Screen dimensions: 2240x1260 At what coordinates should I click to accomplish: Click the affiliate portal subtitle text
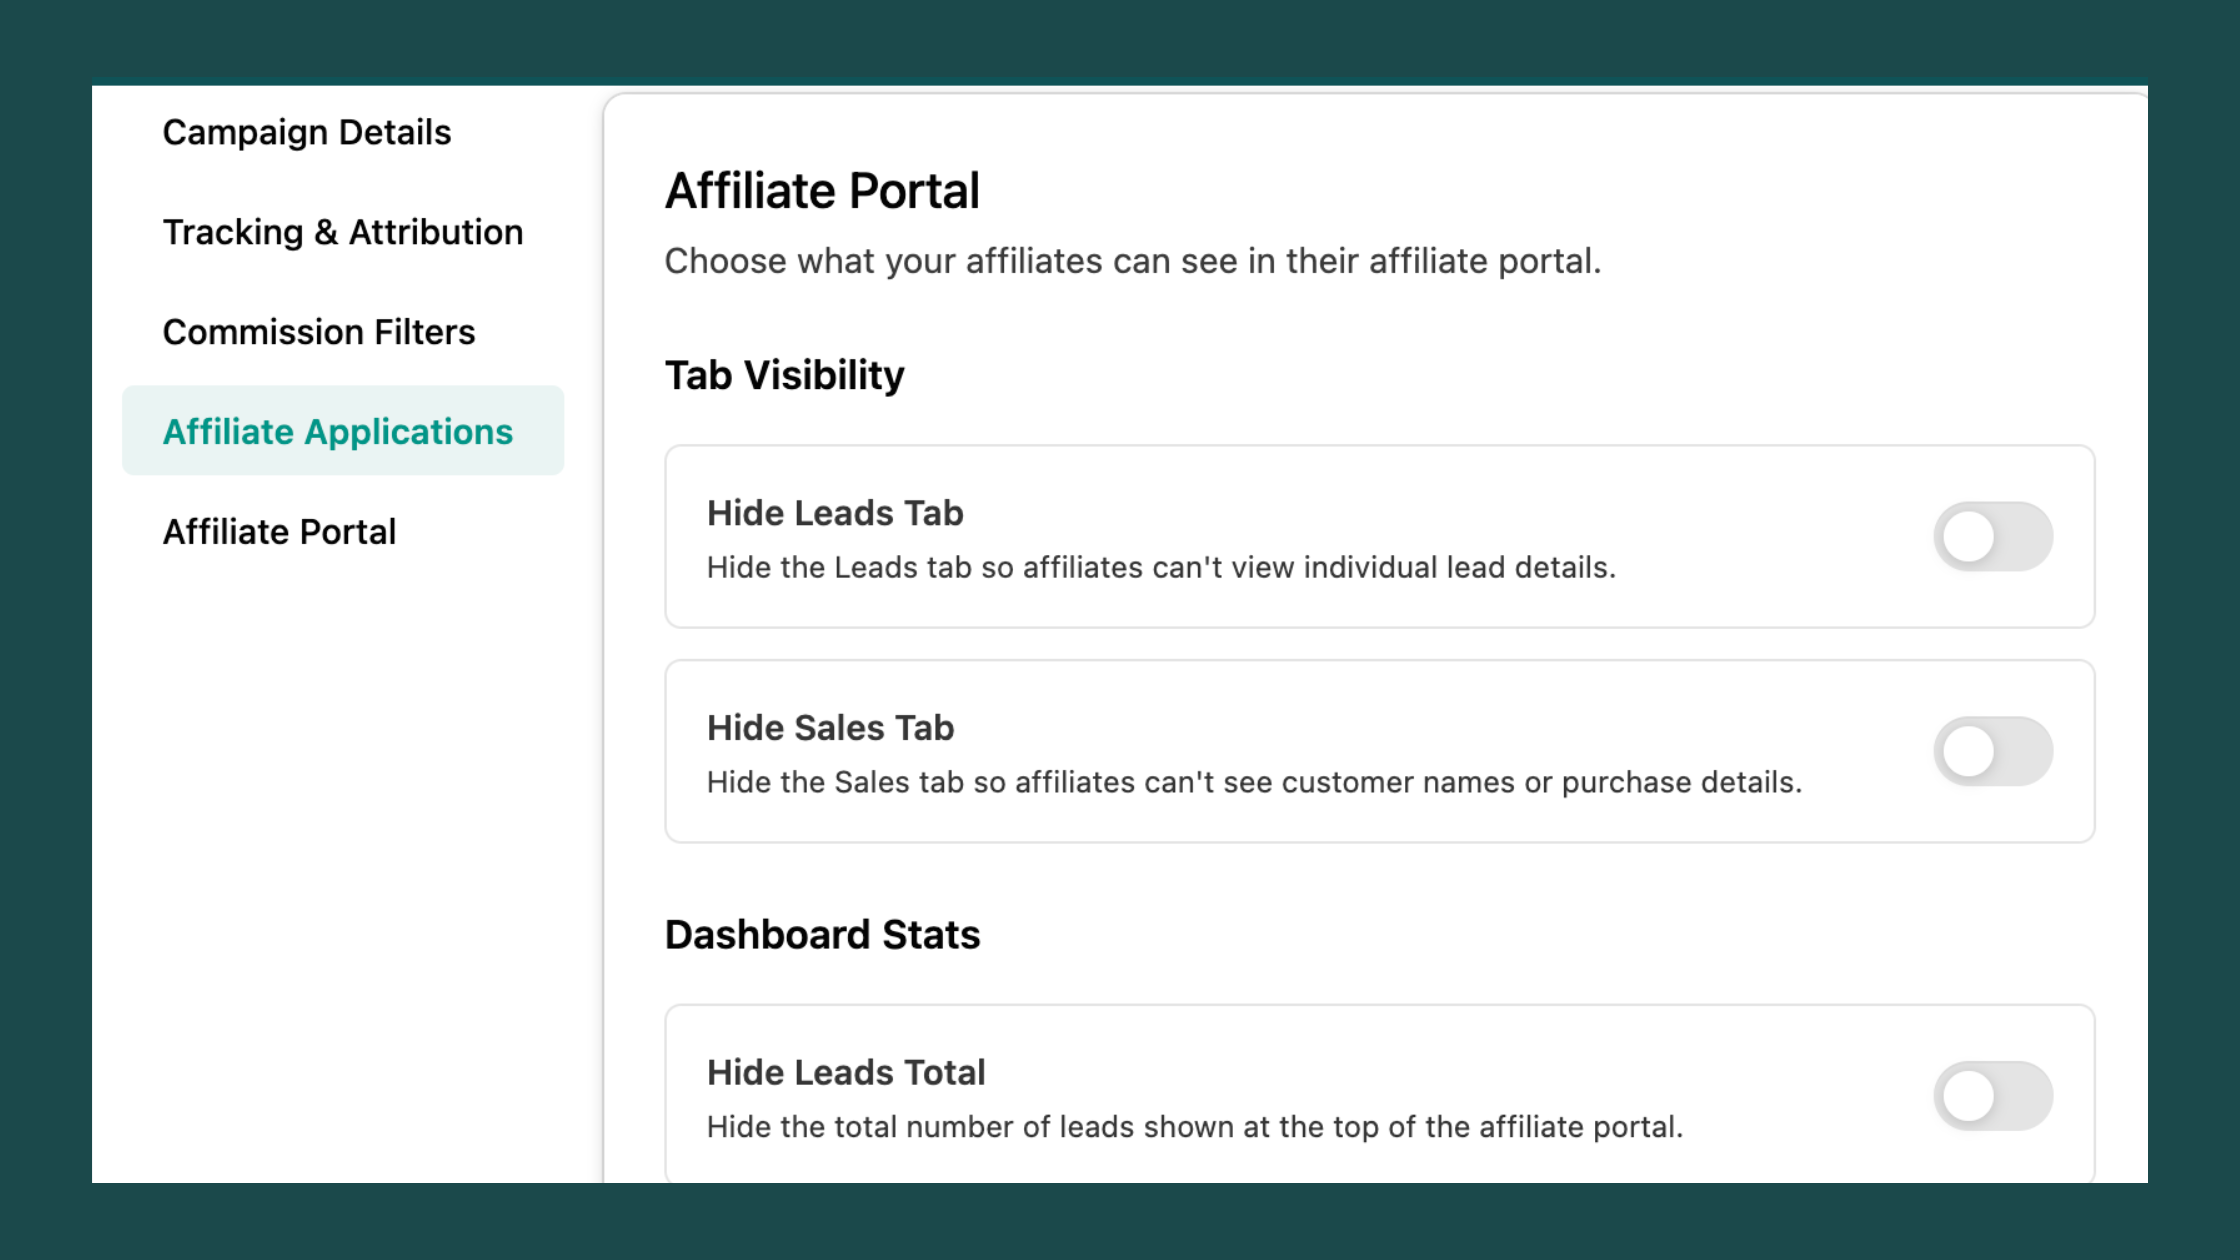[1133, 260]
